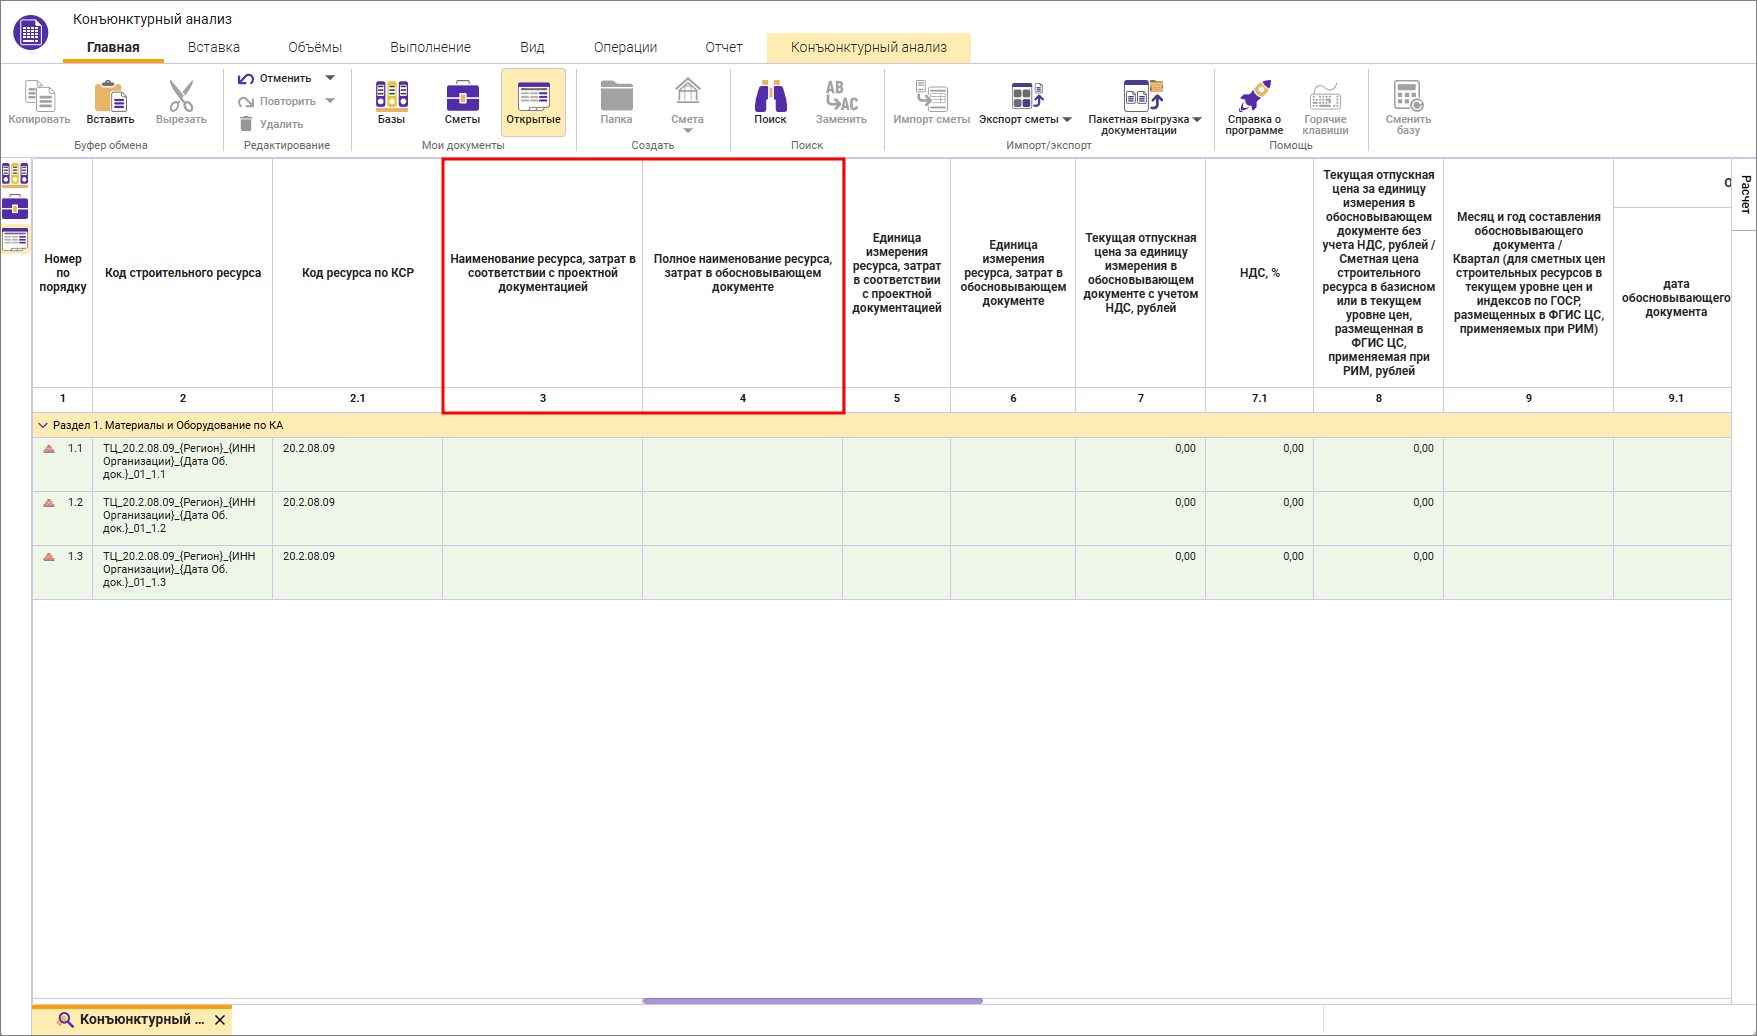Click the Пакетная выгрузка документации icon
The image size is (1757, 1036).
pyautogui.click(x=1141, y=96)
